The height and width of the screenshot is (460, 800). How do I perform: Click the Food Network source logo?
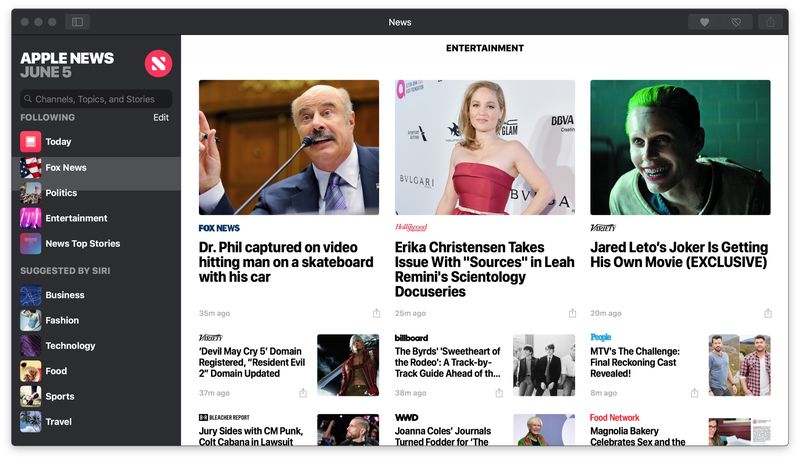(614, 417)
